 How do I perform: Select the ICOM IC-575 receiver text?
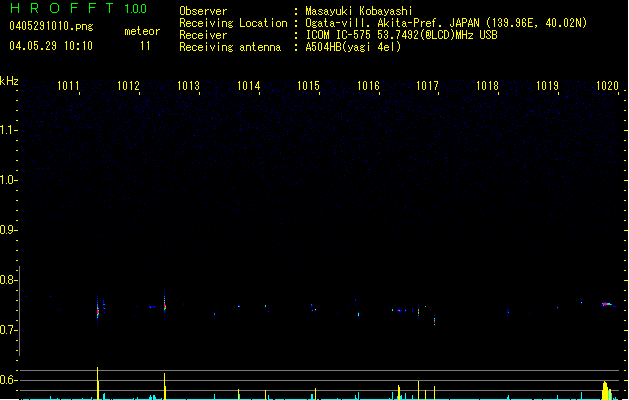pos(401,35)
